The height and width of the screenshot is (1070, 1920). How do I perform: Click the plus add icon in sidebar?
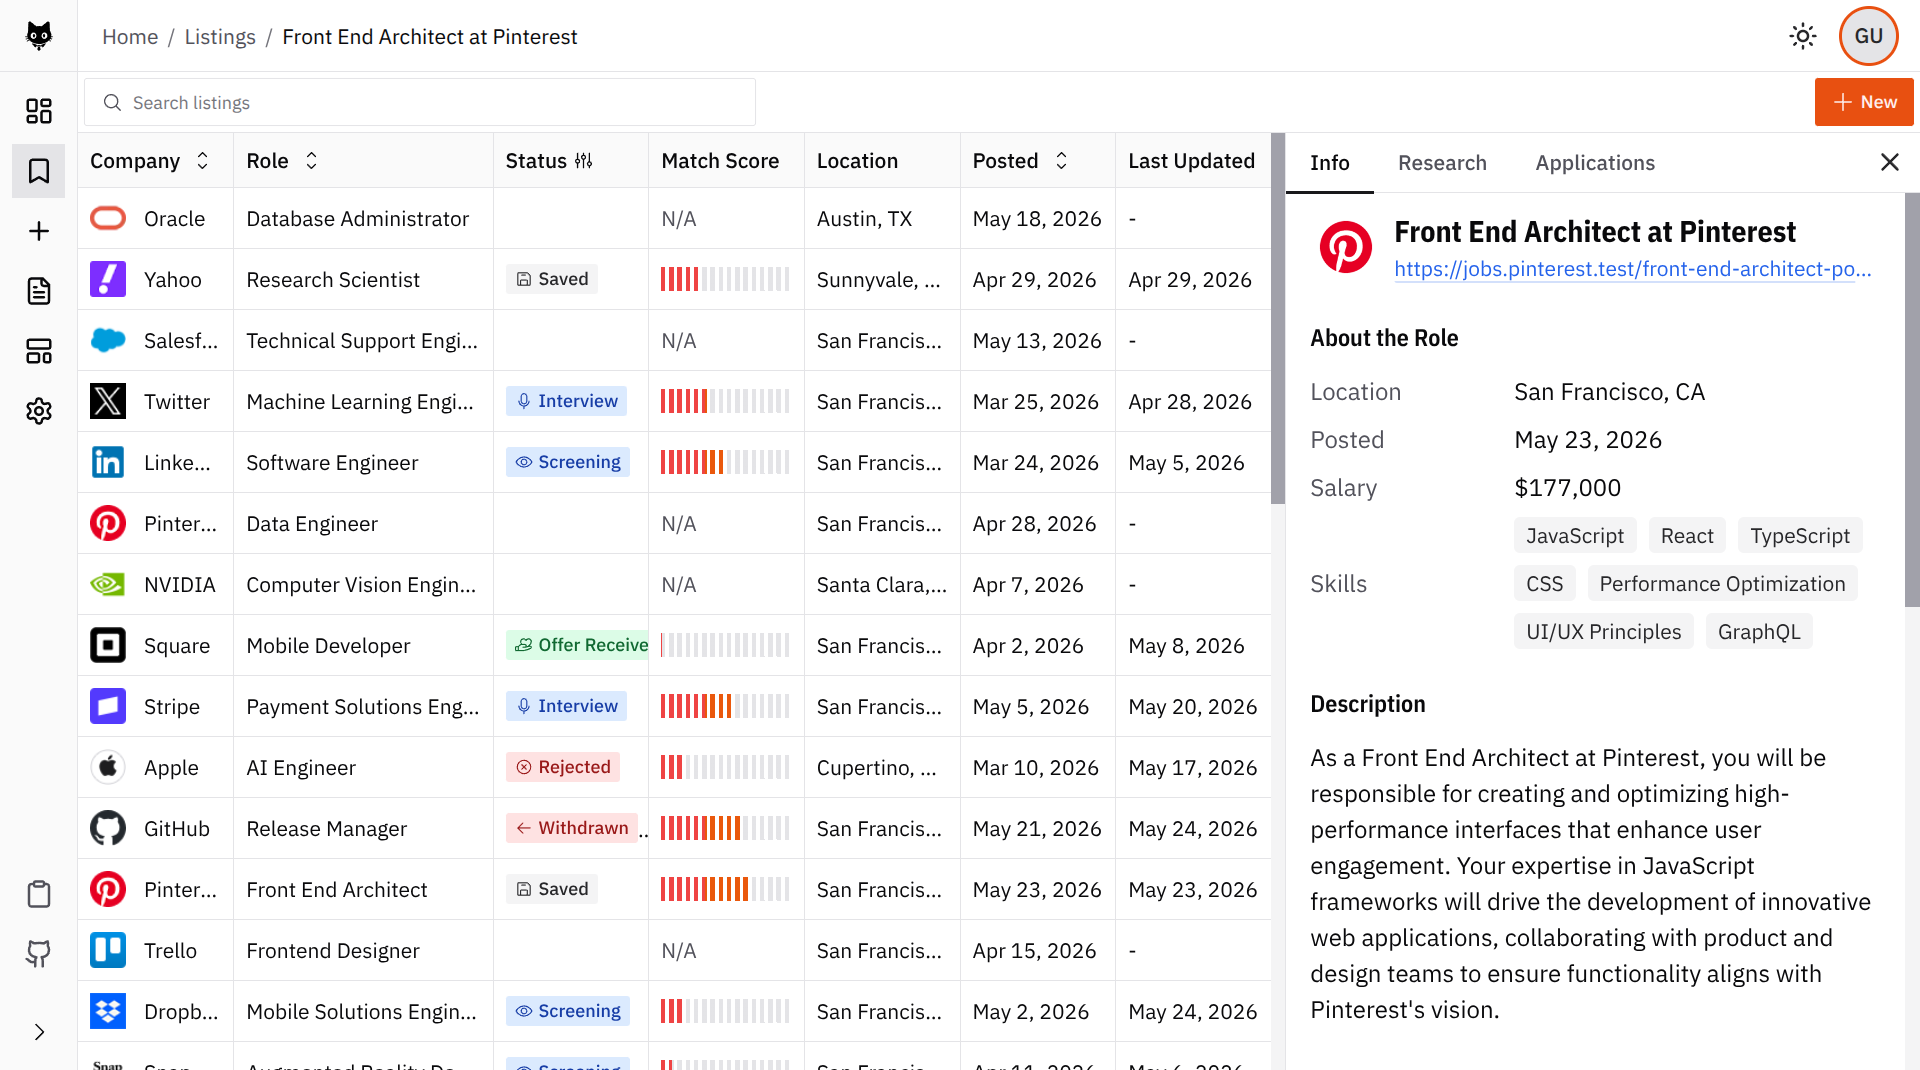39,231
